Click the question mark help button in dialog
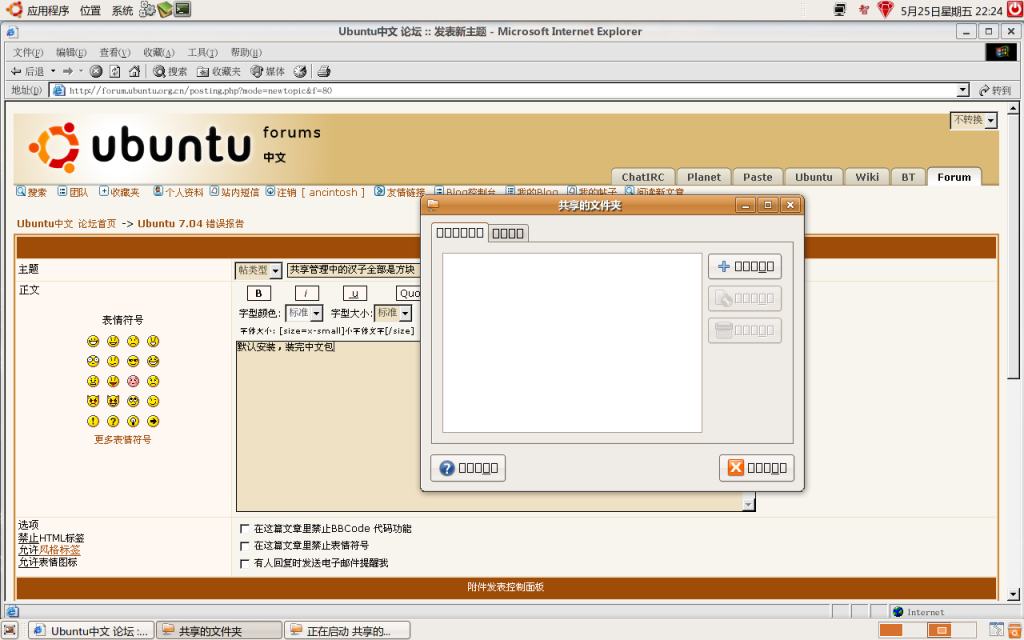Image resolution: width=1024 pixels, height=640 pixels. pos(468,468)
